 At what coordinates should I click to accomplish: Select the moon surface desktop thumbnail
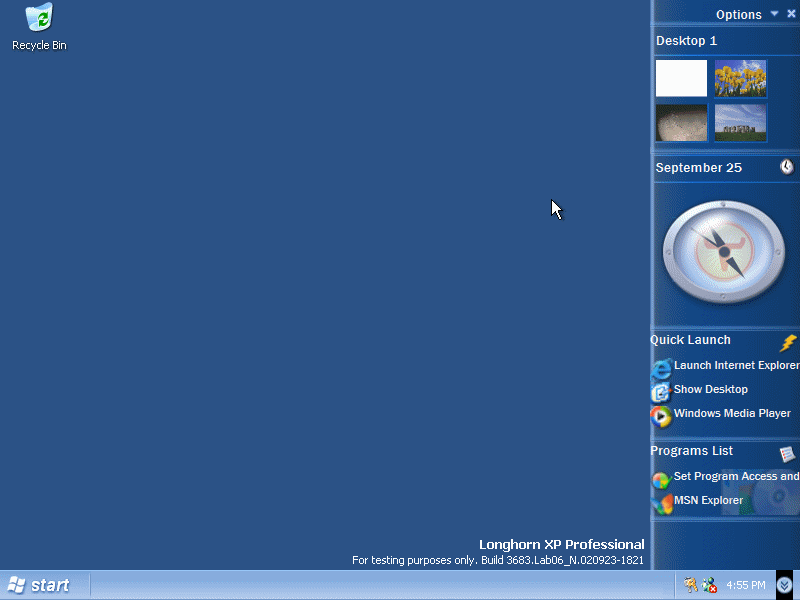[681, 122]
